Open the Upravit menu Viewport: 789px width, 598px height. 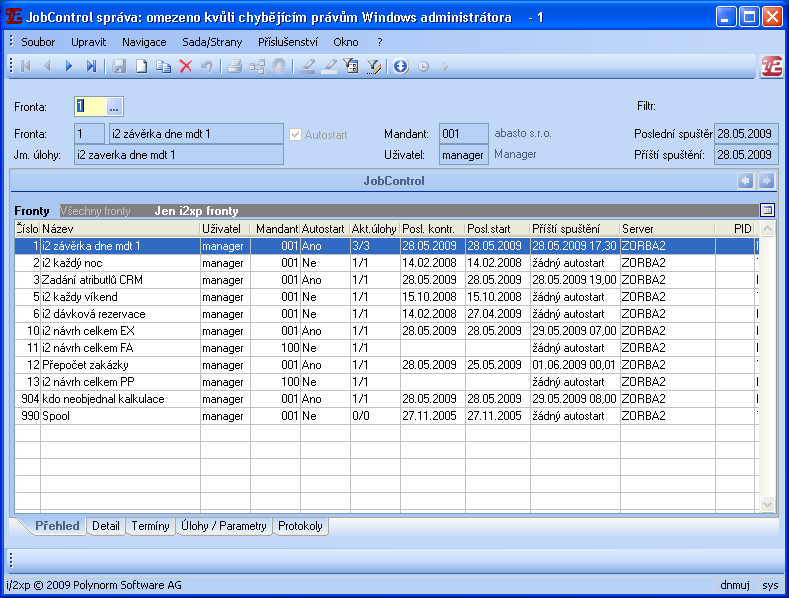click(89, 42)
